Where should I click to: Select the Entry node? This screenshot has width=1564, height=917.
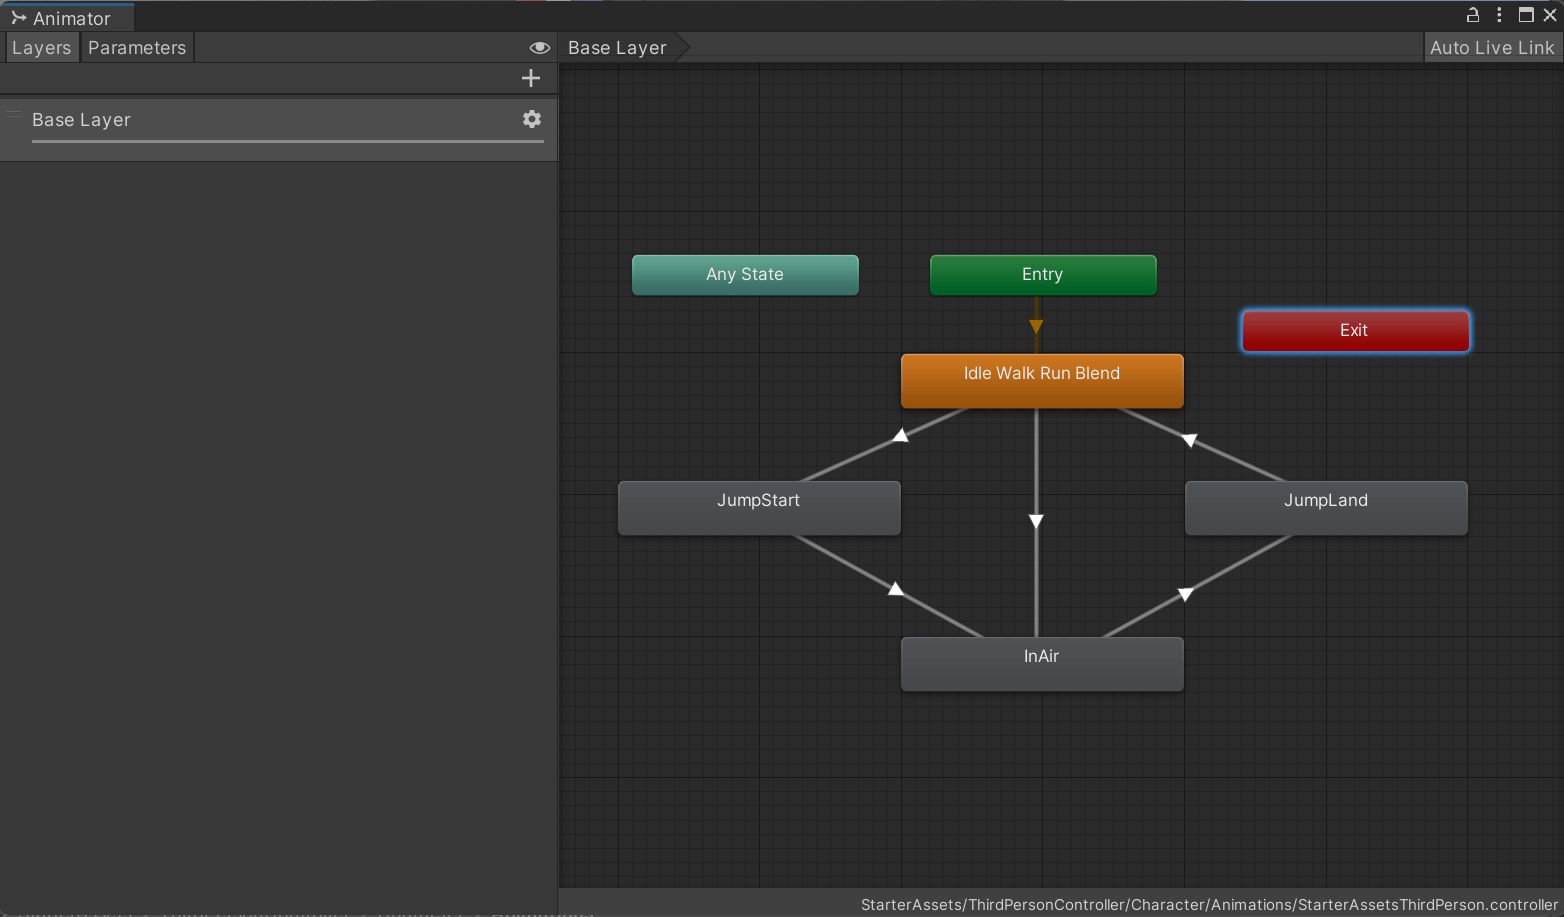(x=1043, y=275)
